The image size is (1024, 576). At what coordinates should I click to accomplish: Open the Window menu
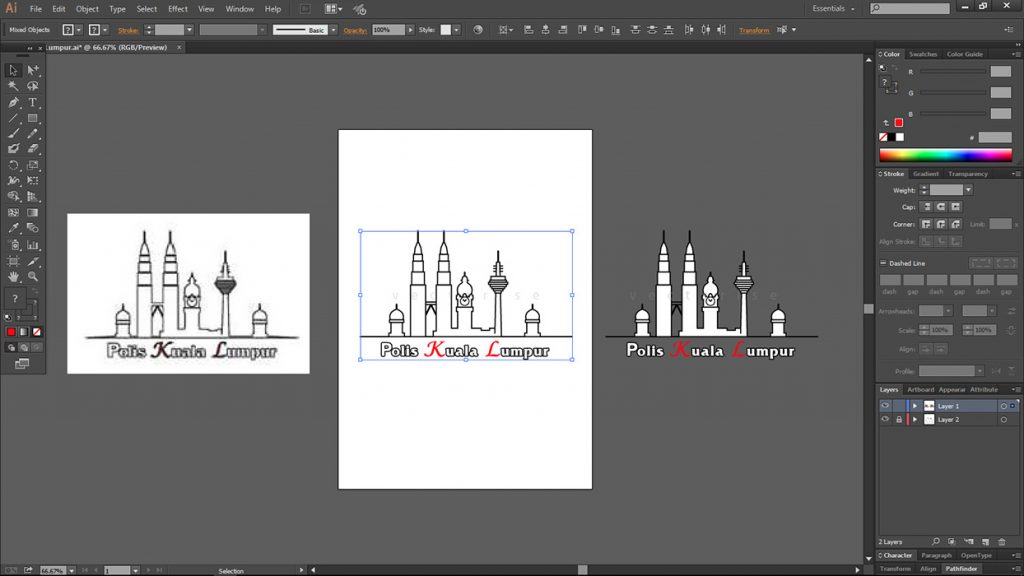tap(239, 9)
